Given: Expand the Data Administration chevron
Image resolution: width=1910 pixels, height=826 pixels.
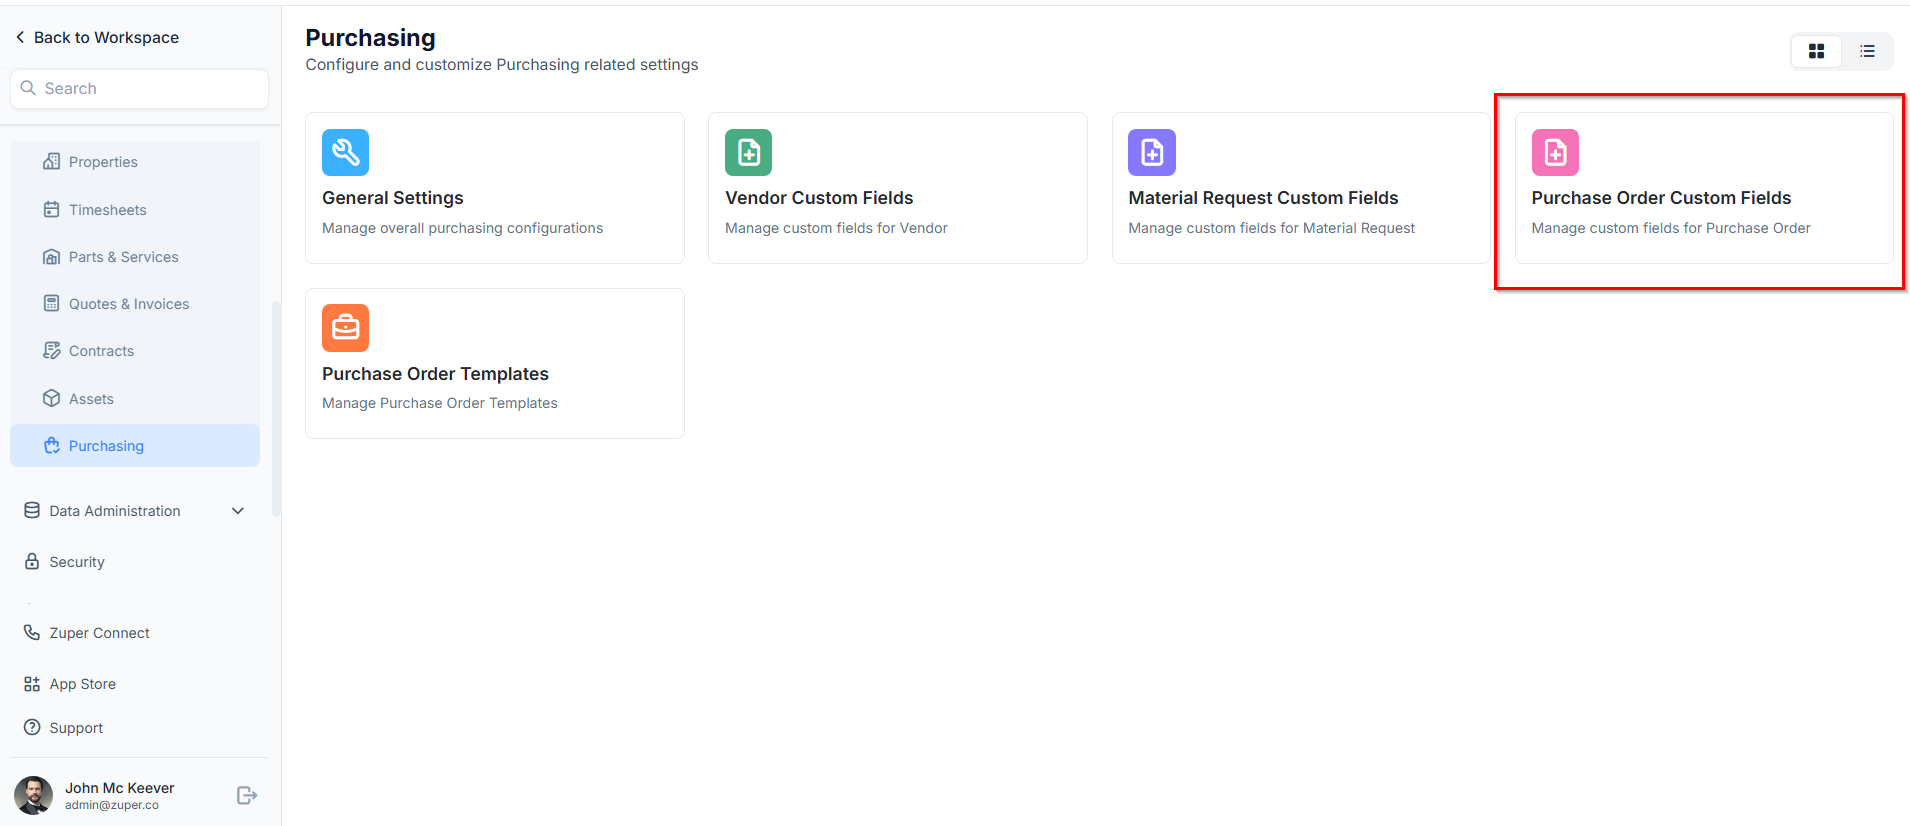Looking at the screenshot, I should (238, 511).
